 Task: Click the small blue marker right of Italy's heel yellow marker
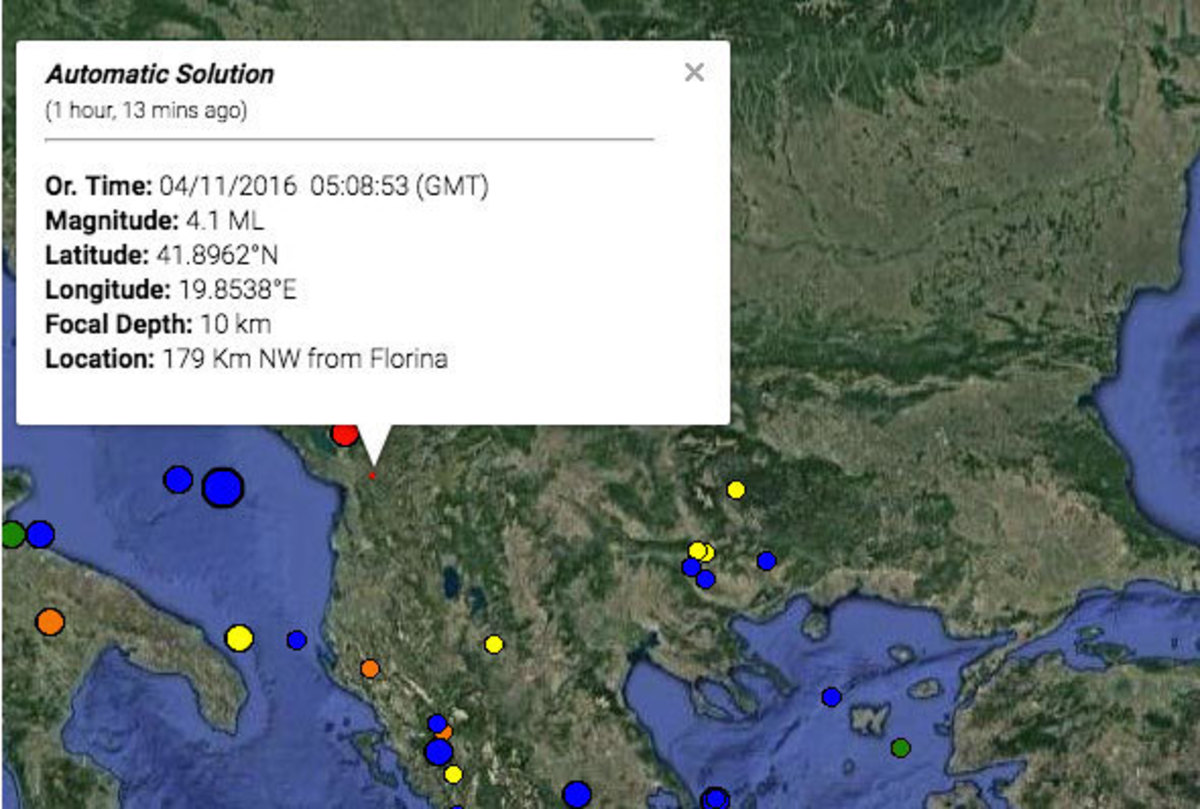coord(296,639)
